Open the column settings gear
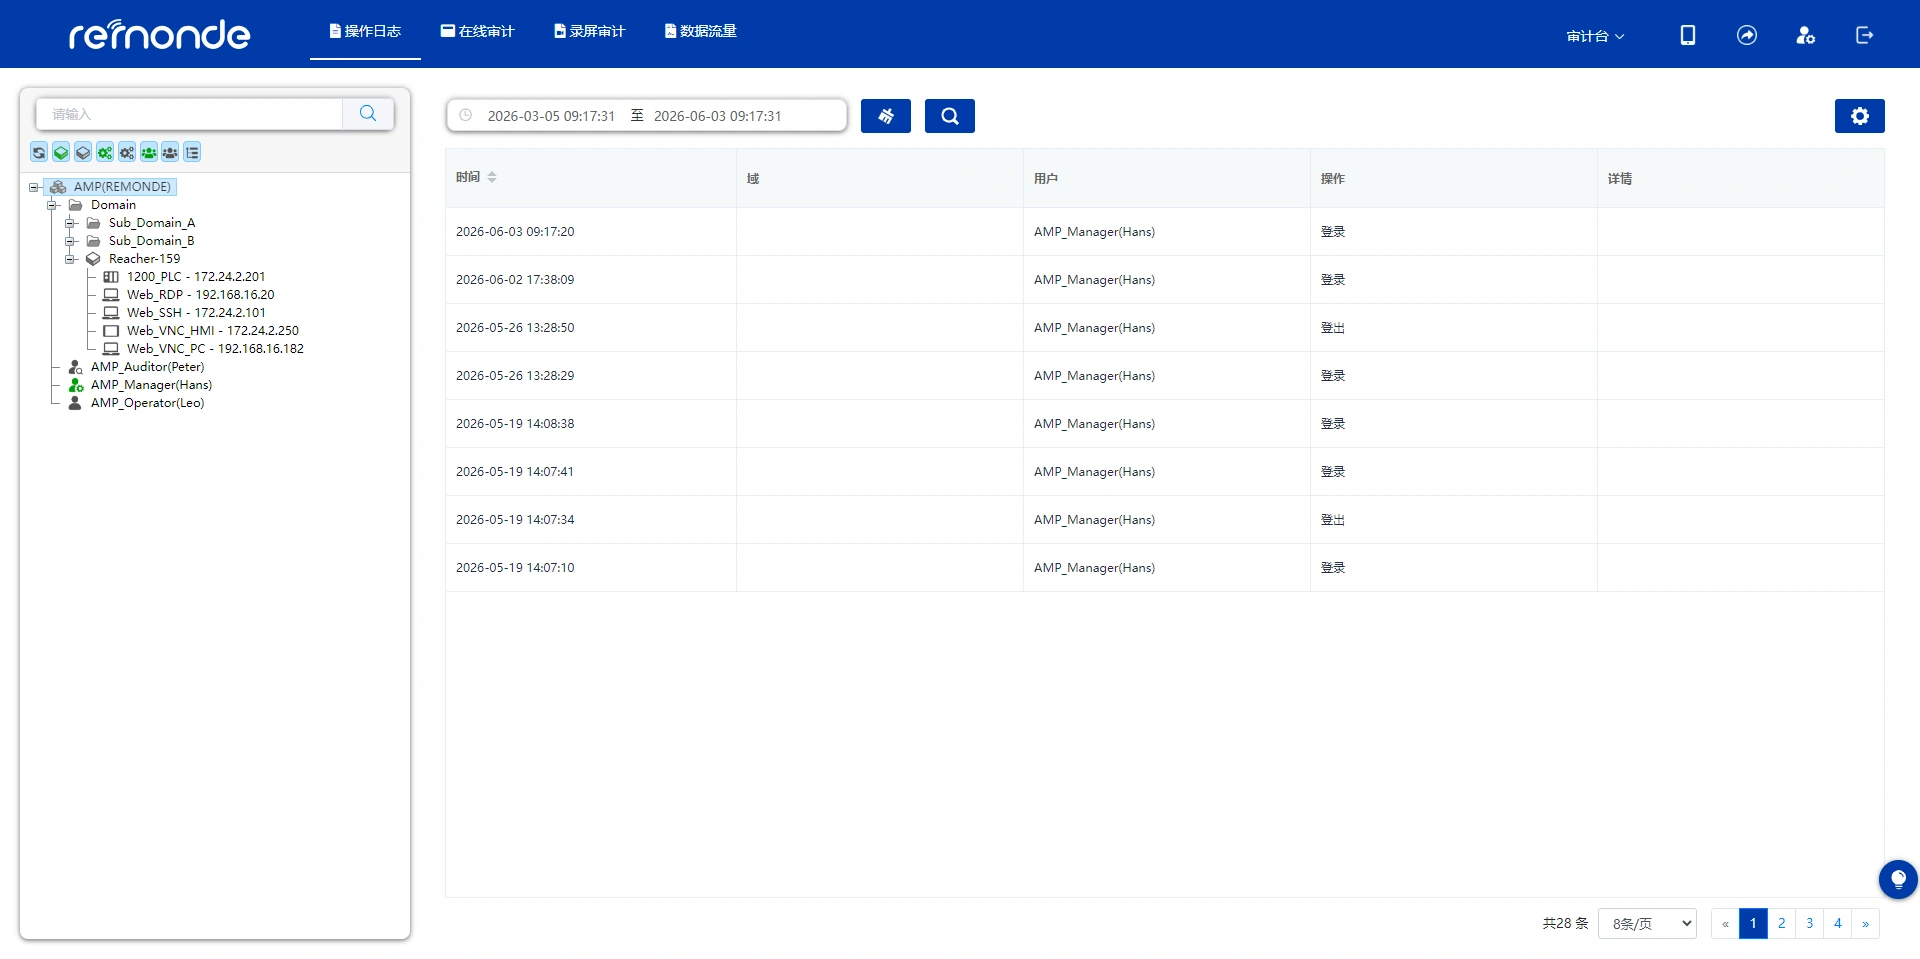1920x959 pixels. 1860,116
